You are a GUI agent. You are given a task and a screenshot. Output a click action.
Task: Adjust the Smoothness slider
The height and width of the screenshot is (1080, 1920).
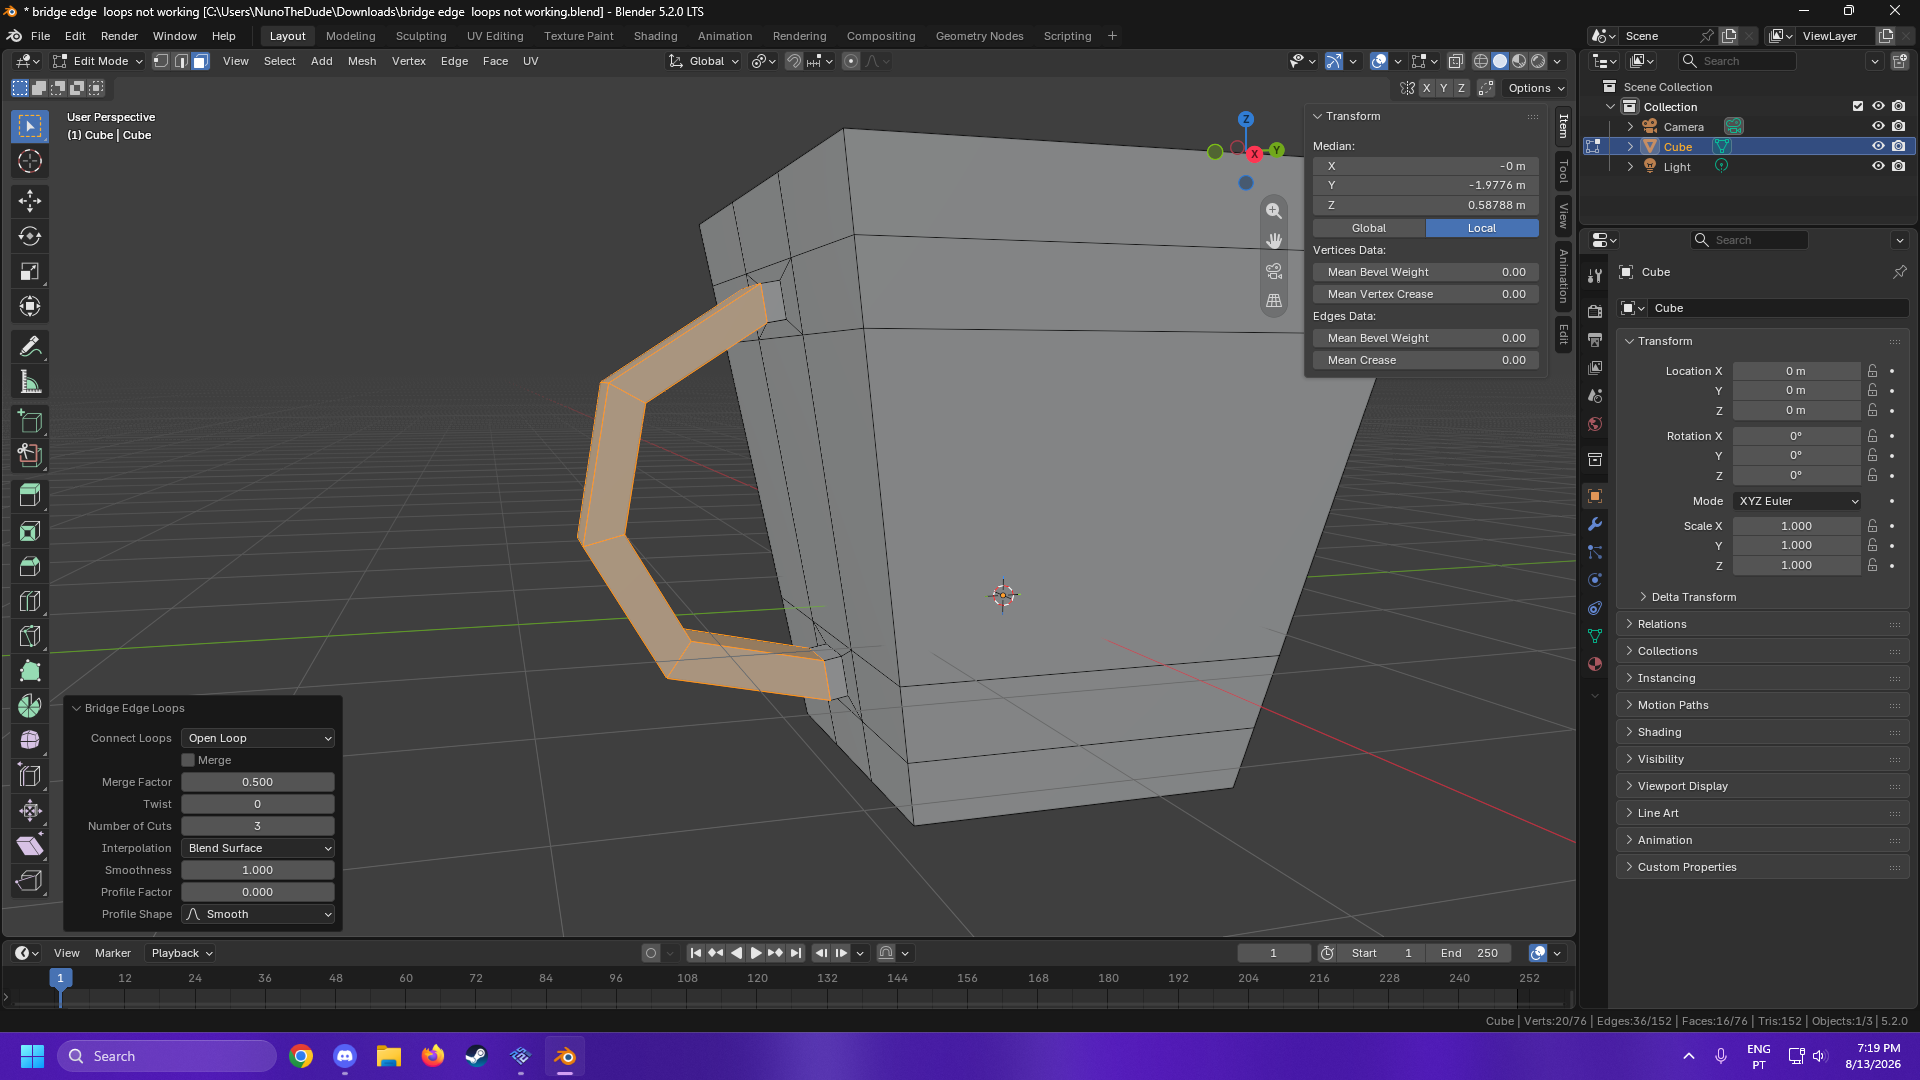pos(258,870)
